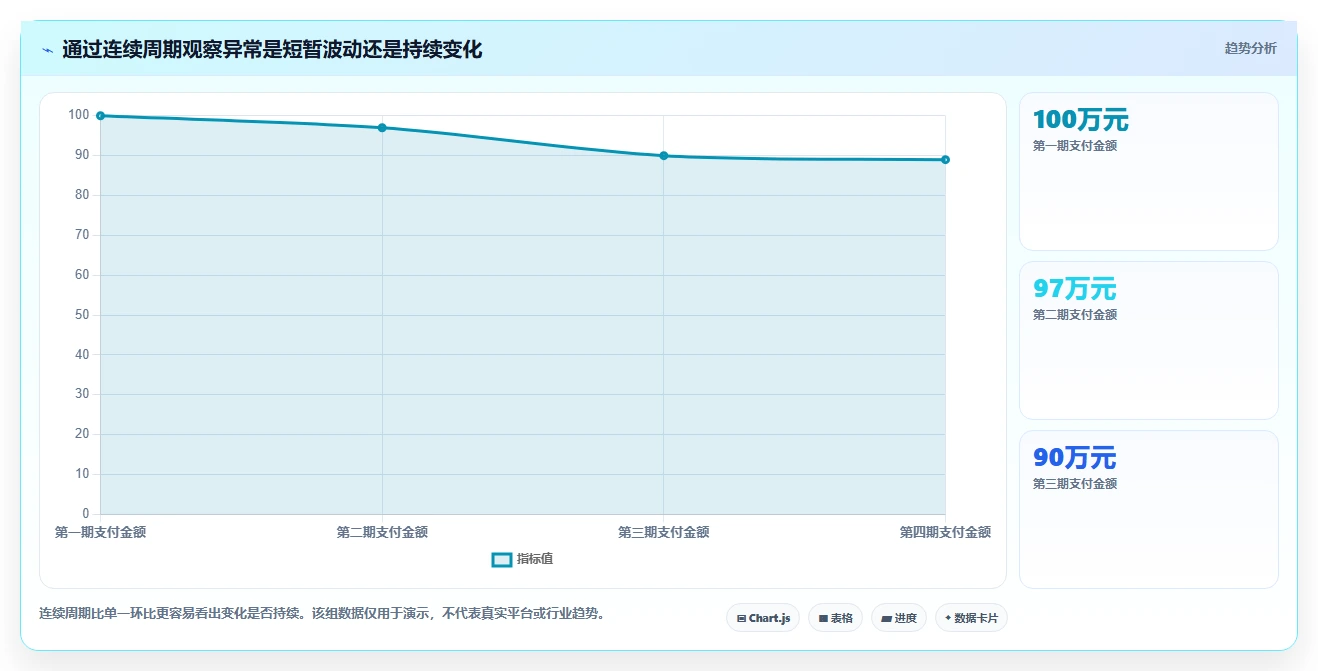
Task: Click the 97万元 value card
Action: [x=1148, y=340]
